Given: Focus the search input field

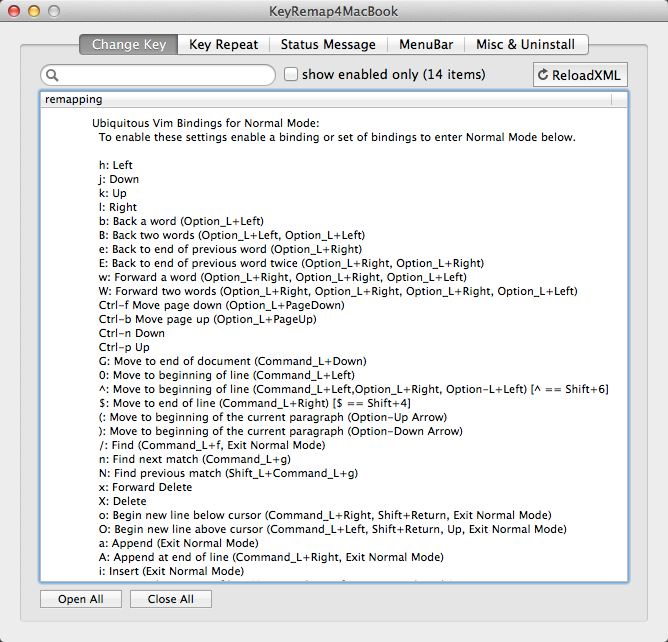Looking at the screenshot, I should coord(158,75).
